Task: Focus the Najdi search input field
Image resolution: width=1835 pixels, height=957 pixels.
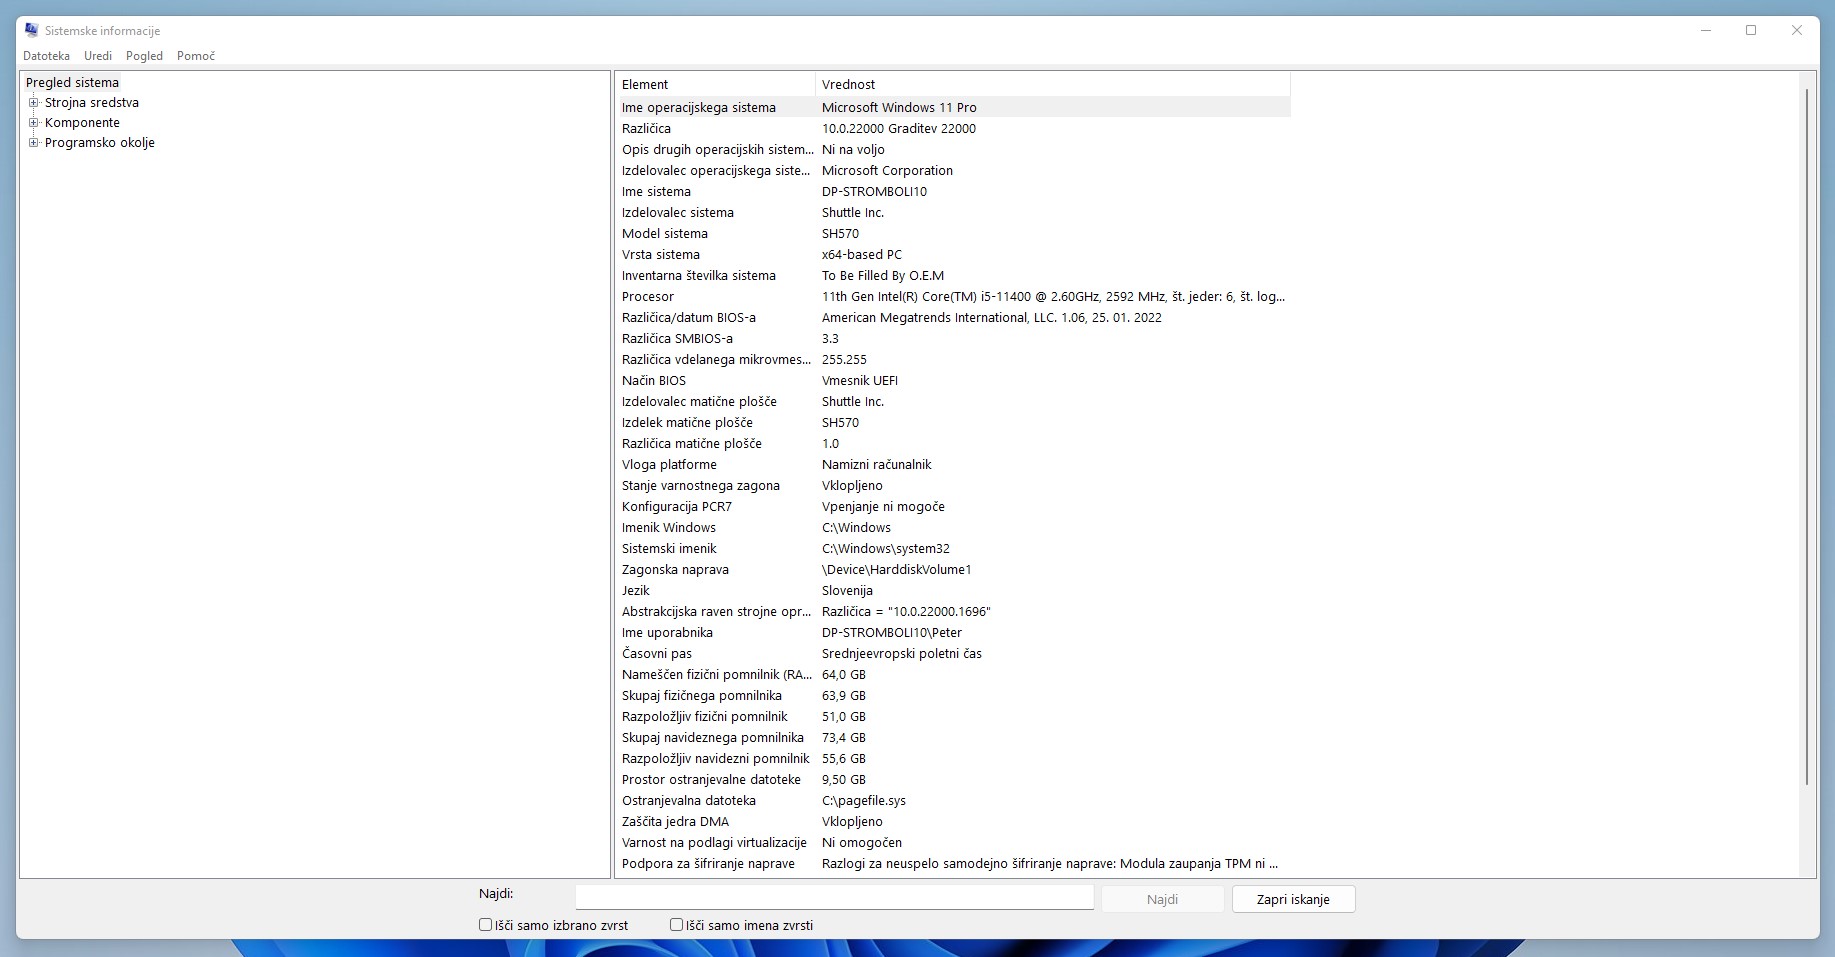Action: click(834, 897)
